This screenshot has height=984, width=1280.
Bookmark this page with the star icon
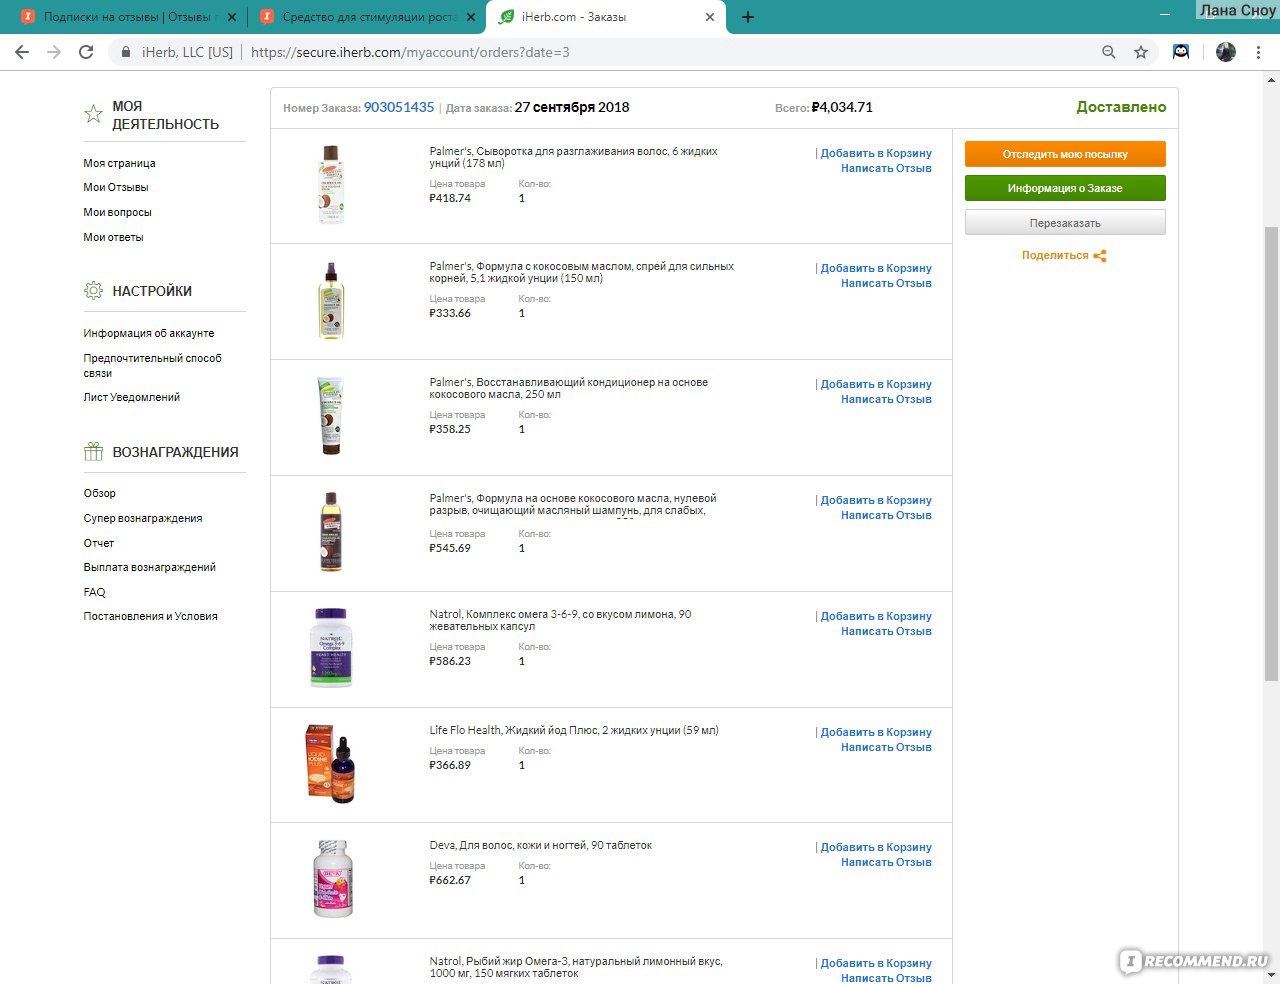pyautogui.click(x=1141, y=52)
